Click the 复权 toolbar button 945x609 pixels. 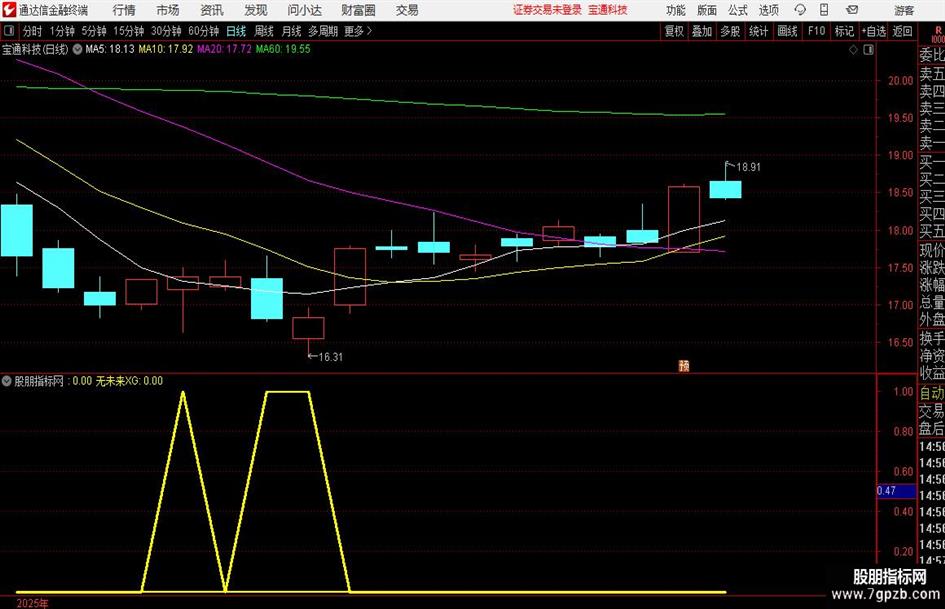pyautogui.click(x=674, y=31)
